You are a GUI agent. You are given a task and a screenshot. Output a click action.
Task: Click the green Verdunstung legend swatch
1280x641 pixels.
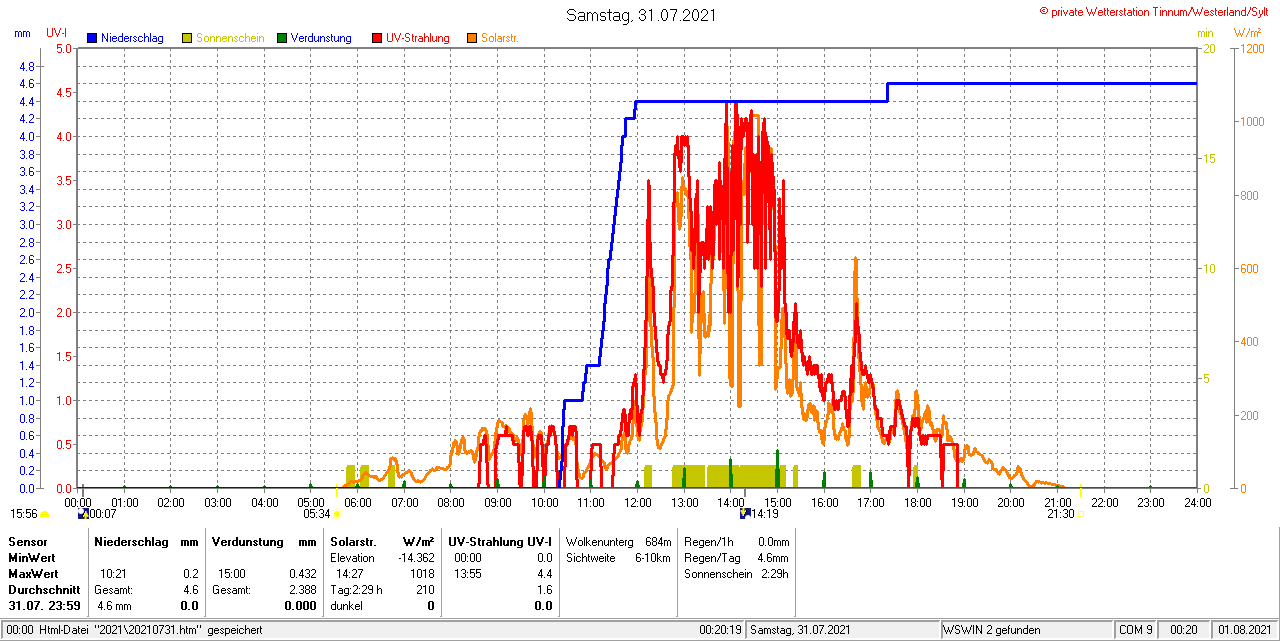pos(282,38)
